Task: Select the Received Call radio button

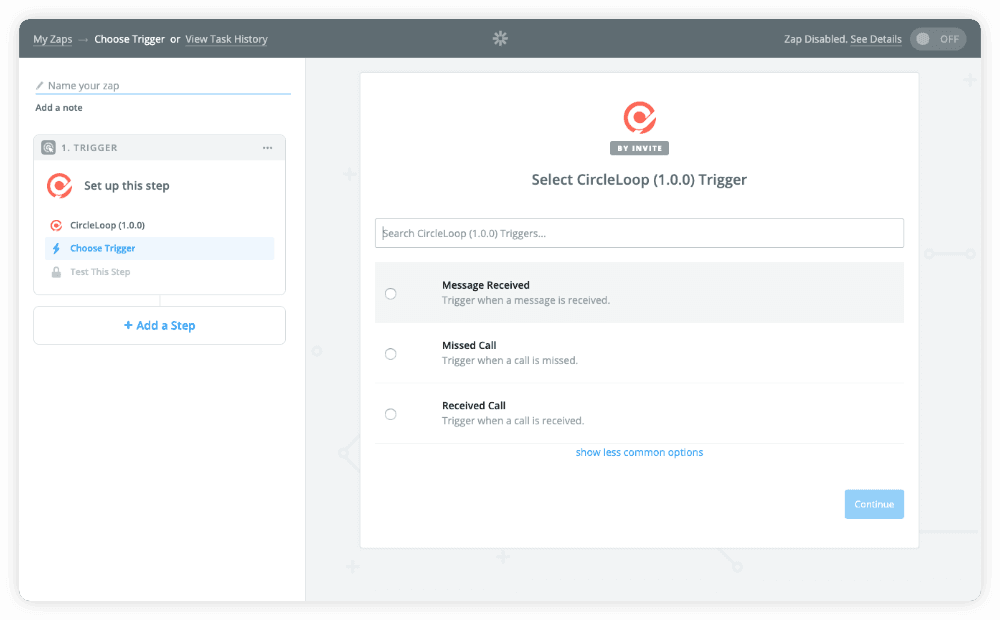Action: pos(390,414)
